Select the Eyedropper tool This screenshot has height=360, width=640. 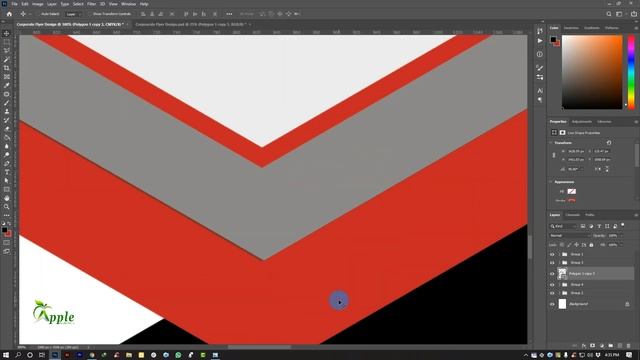pos(7,85)
